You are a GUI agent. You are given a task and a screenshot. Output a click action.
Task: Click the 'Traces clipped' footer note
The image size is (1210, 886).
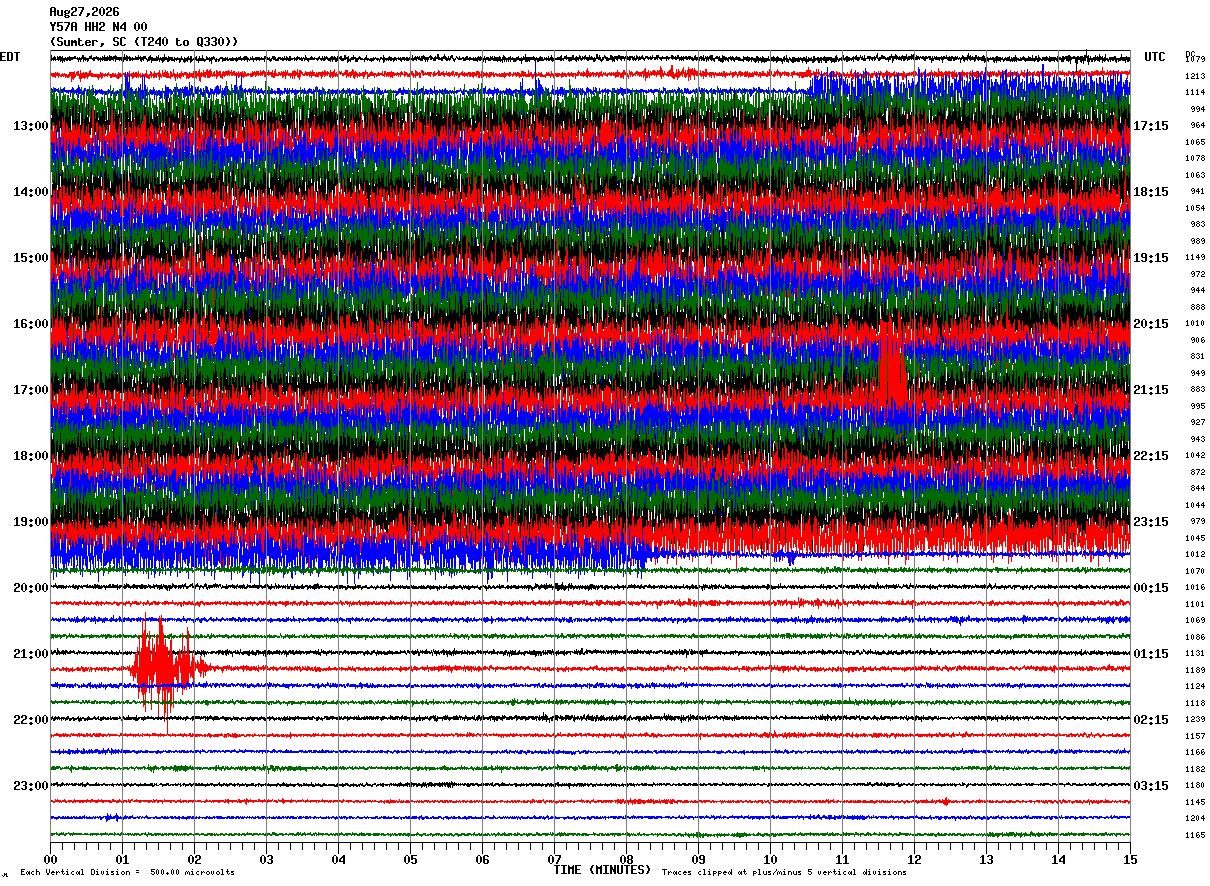[x=784, y=873]
